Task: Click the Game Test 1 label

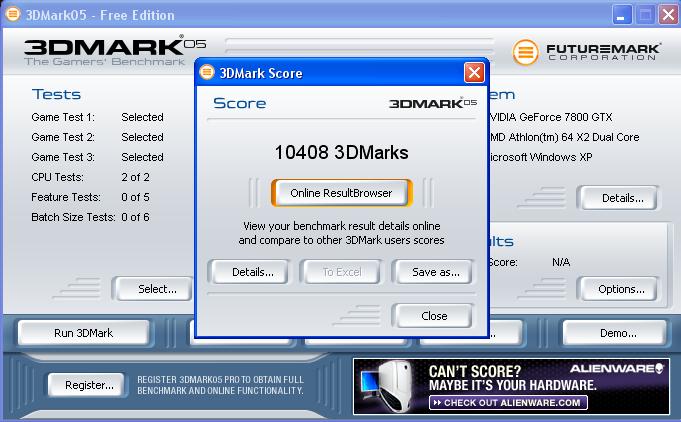Action: [x=63, y=117]
